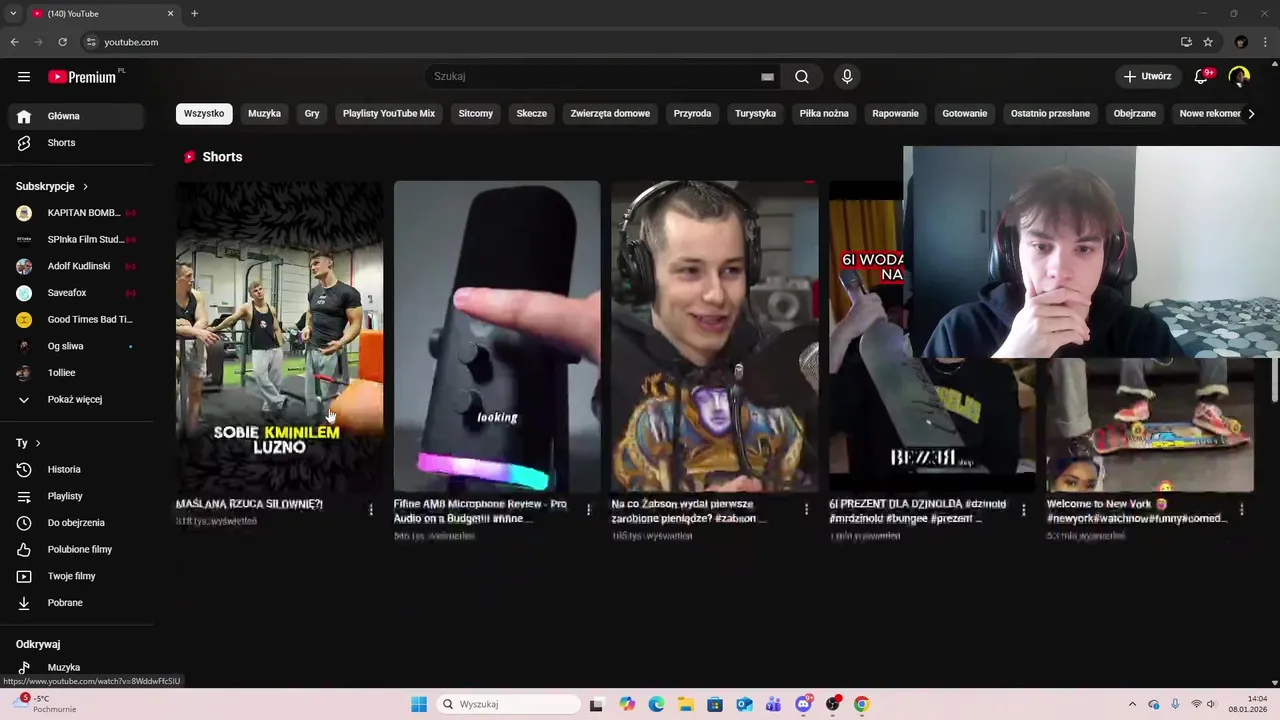Viewport: 1280px width, 720px height.
Task: Open Welcome to New York short
Action: point(1150,425)
